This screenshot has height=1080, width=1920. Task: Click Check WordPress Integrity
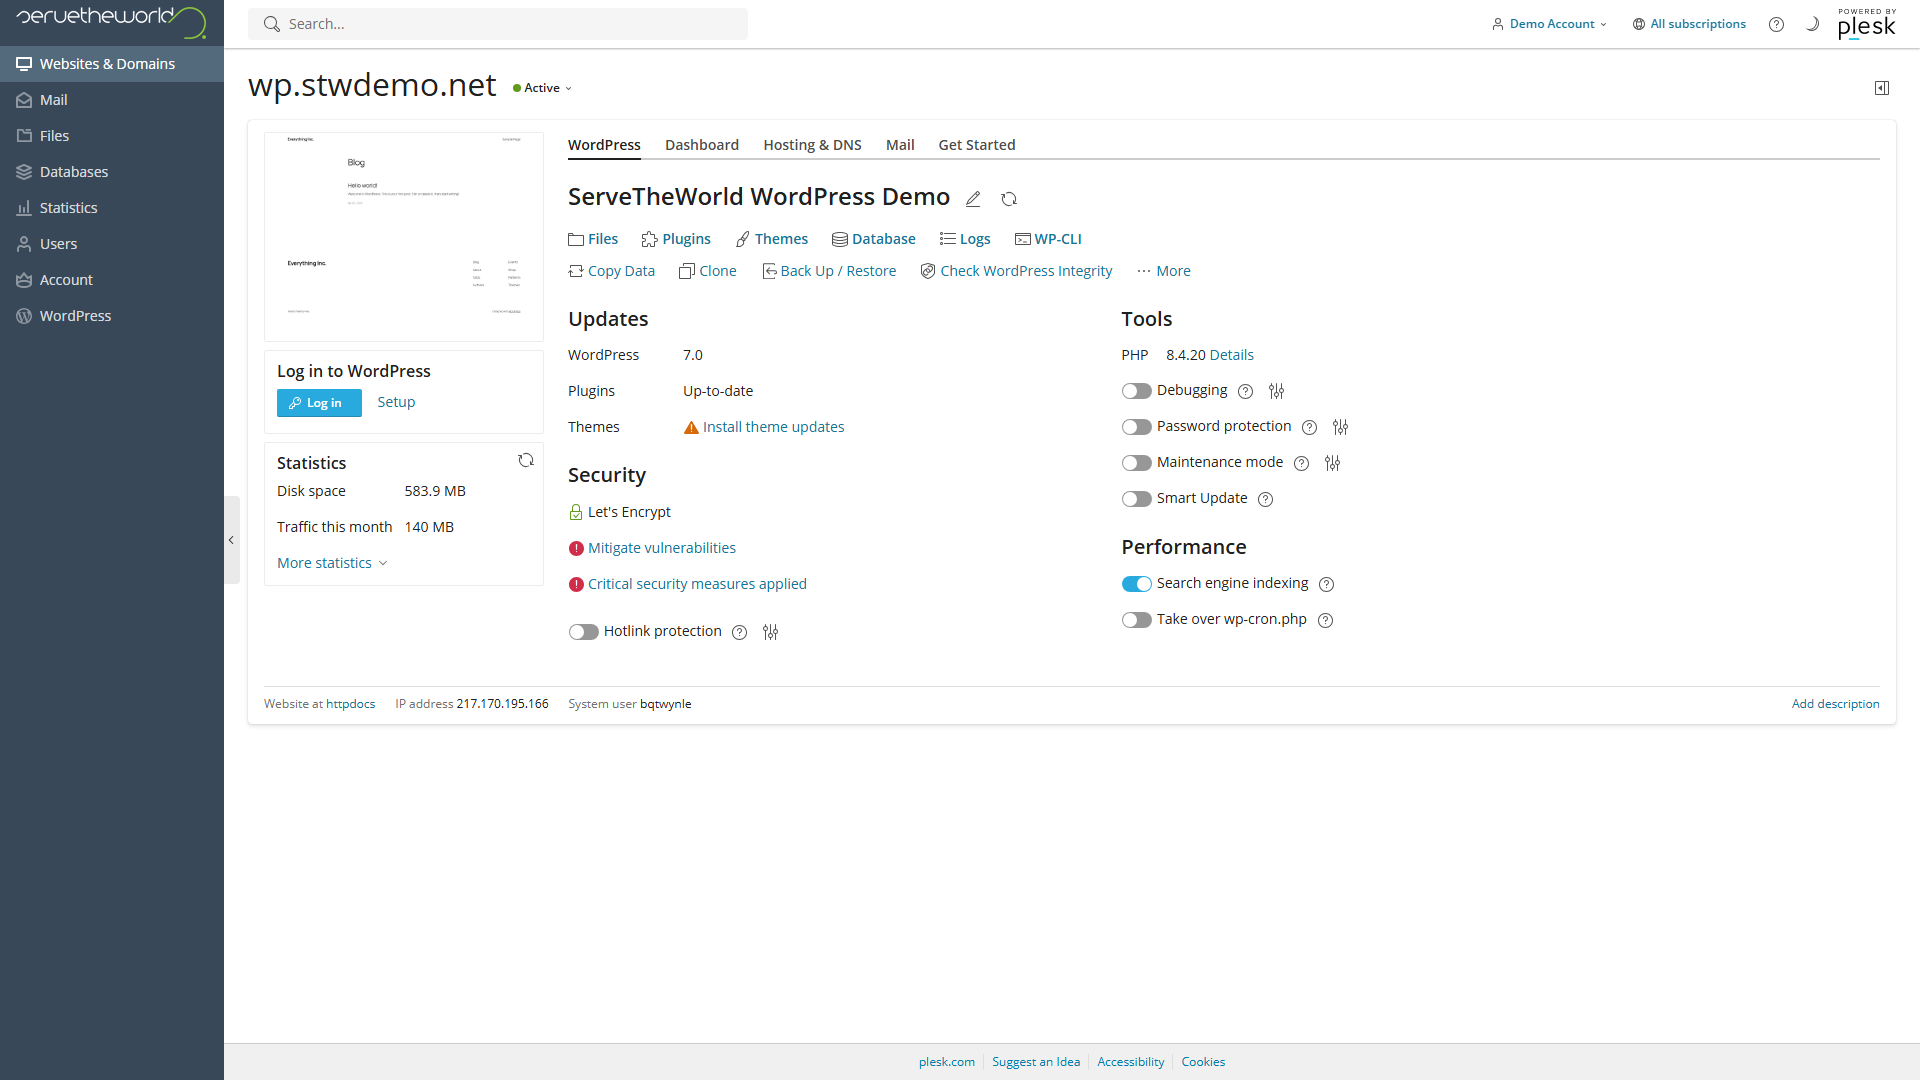(x=1016, y=271)
